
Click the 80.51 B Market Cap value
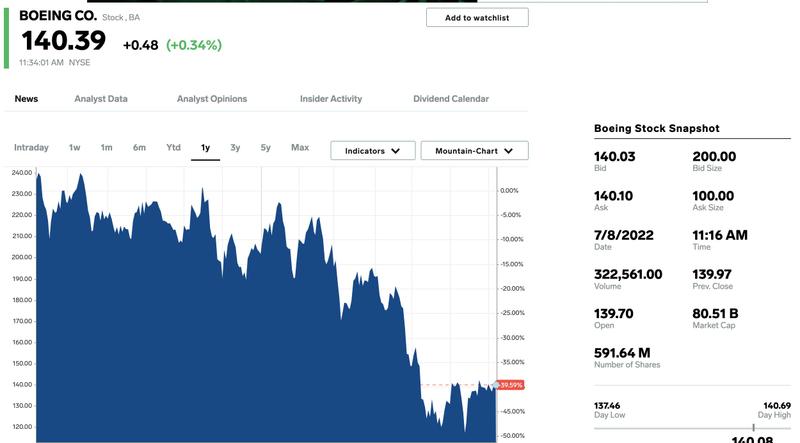point(715,314)
